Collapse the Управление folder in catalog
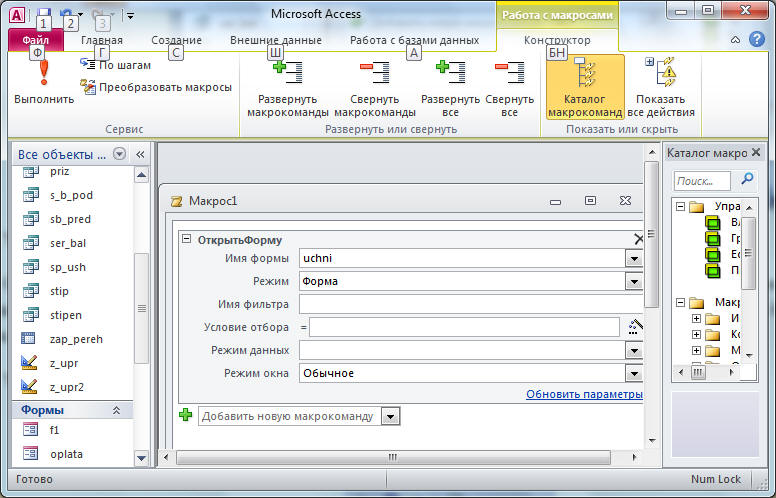This screenshot has height=498, width=776. click(x=681, y=206)
